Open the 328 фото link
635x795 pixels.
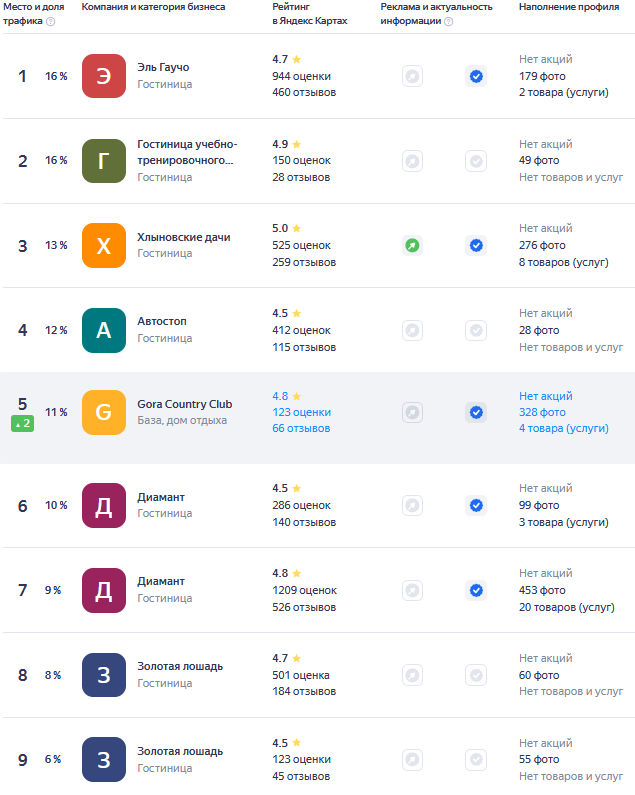[542, 412]
